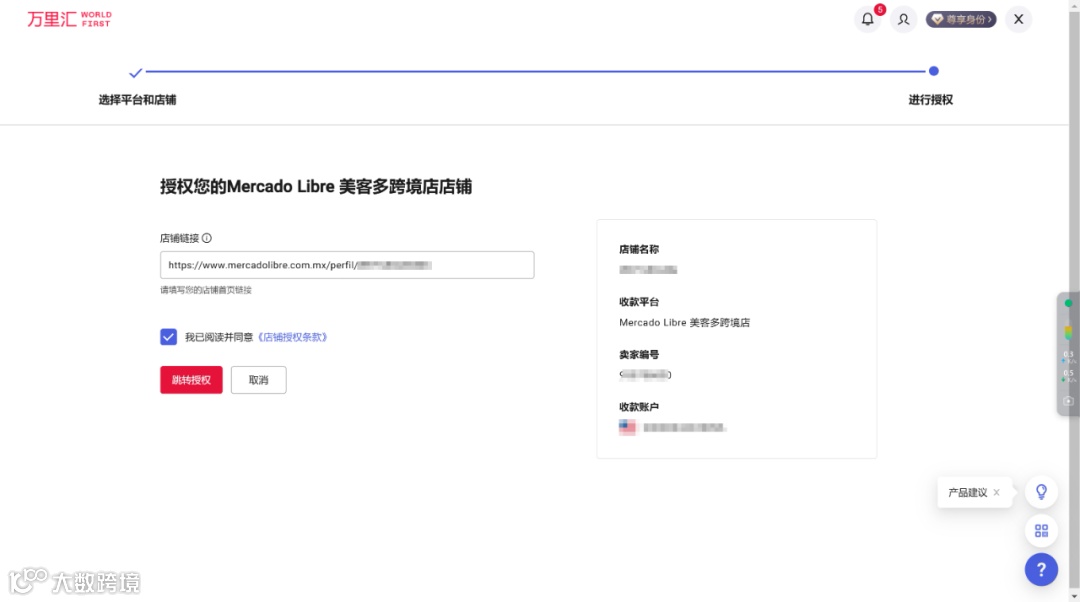Click the 收款账户 label
The width and height of the screenshot is (1080, 602).
pyautogui.click(x=638, y=407)
